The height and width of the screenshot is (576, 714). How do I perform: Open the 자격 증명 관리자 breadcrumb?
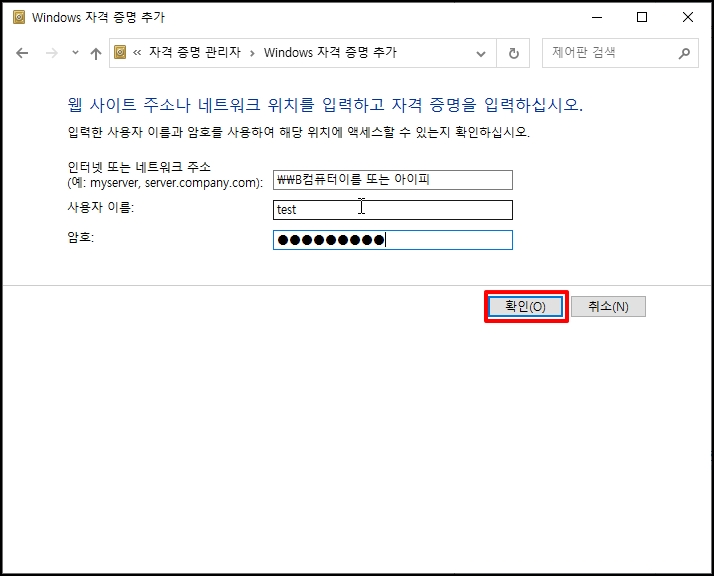(x=195, y=52)
